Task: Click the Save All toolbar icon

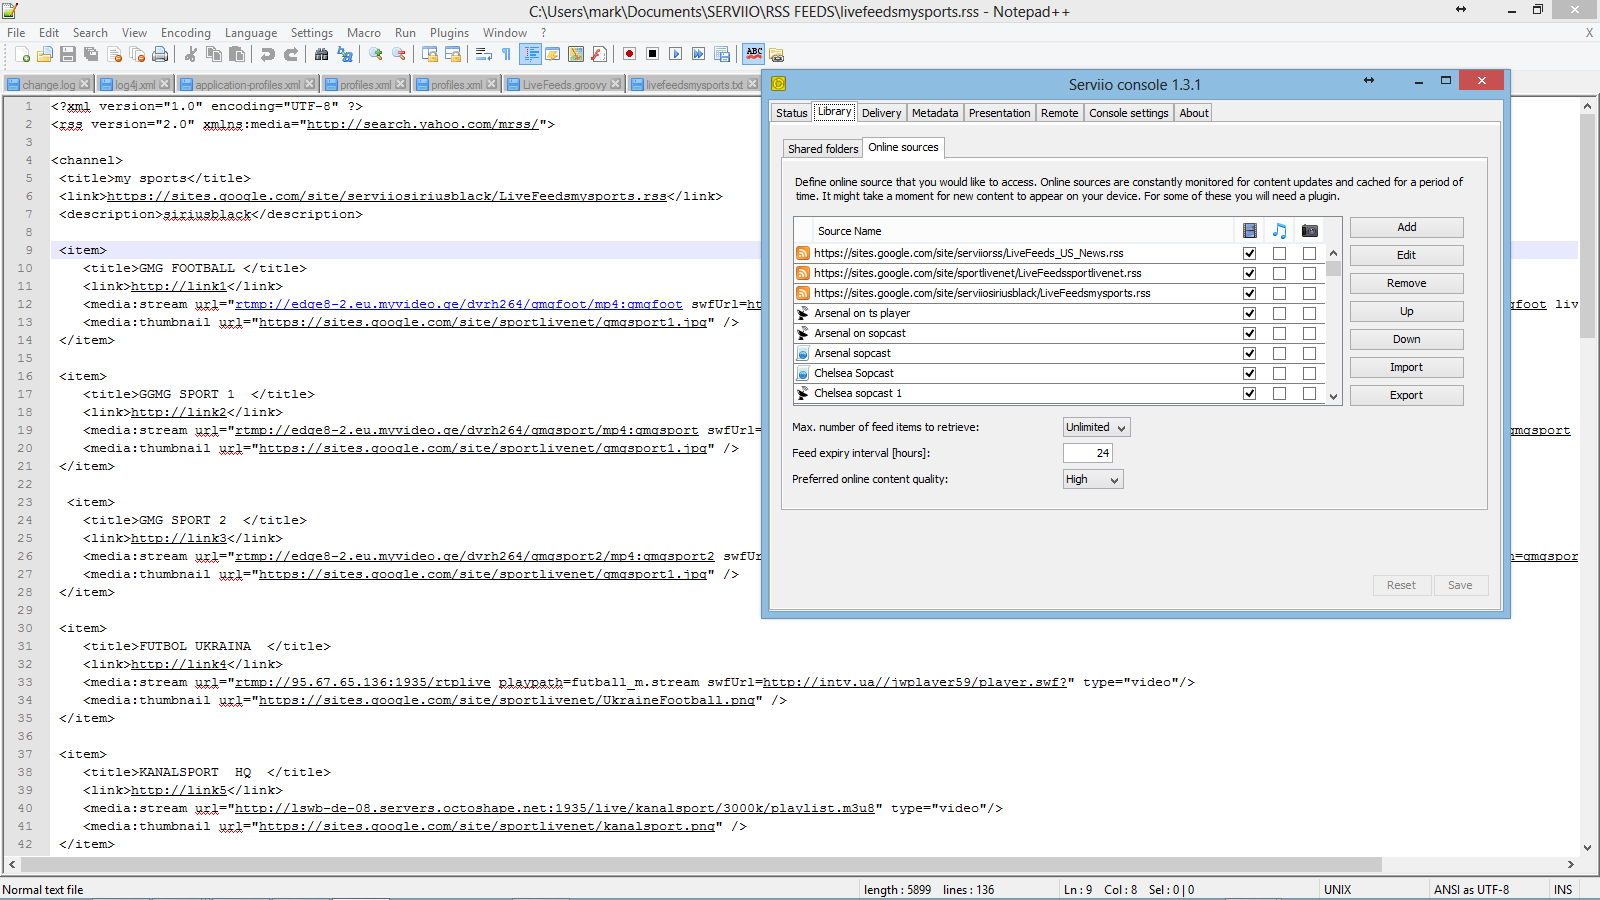Action: [91, 54]
